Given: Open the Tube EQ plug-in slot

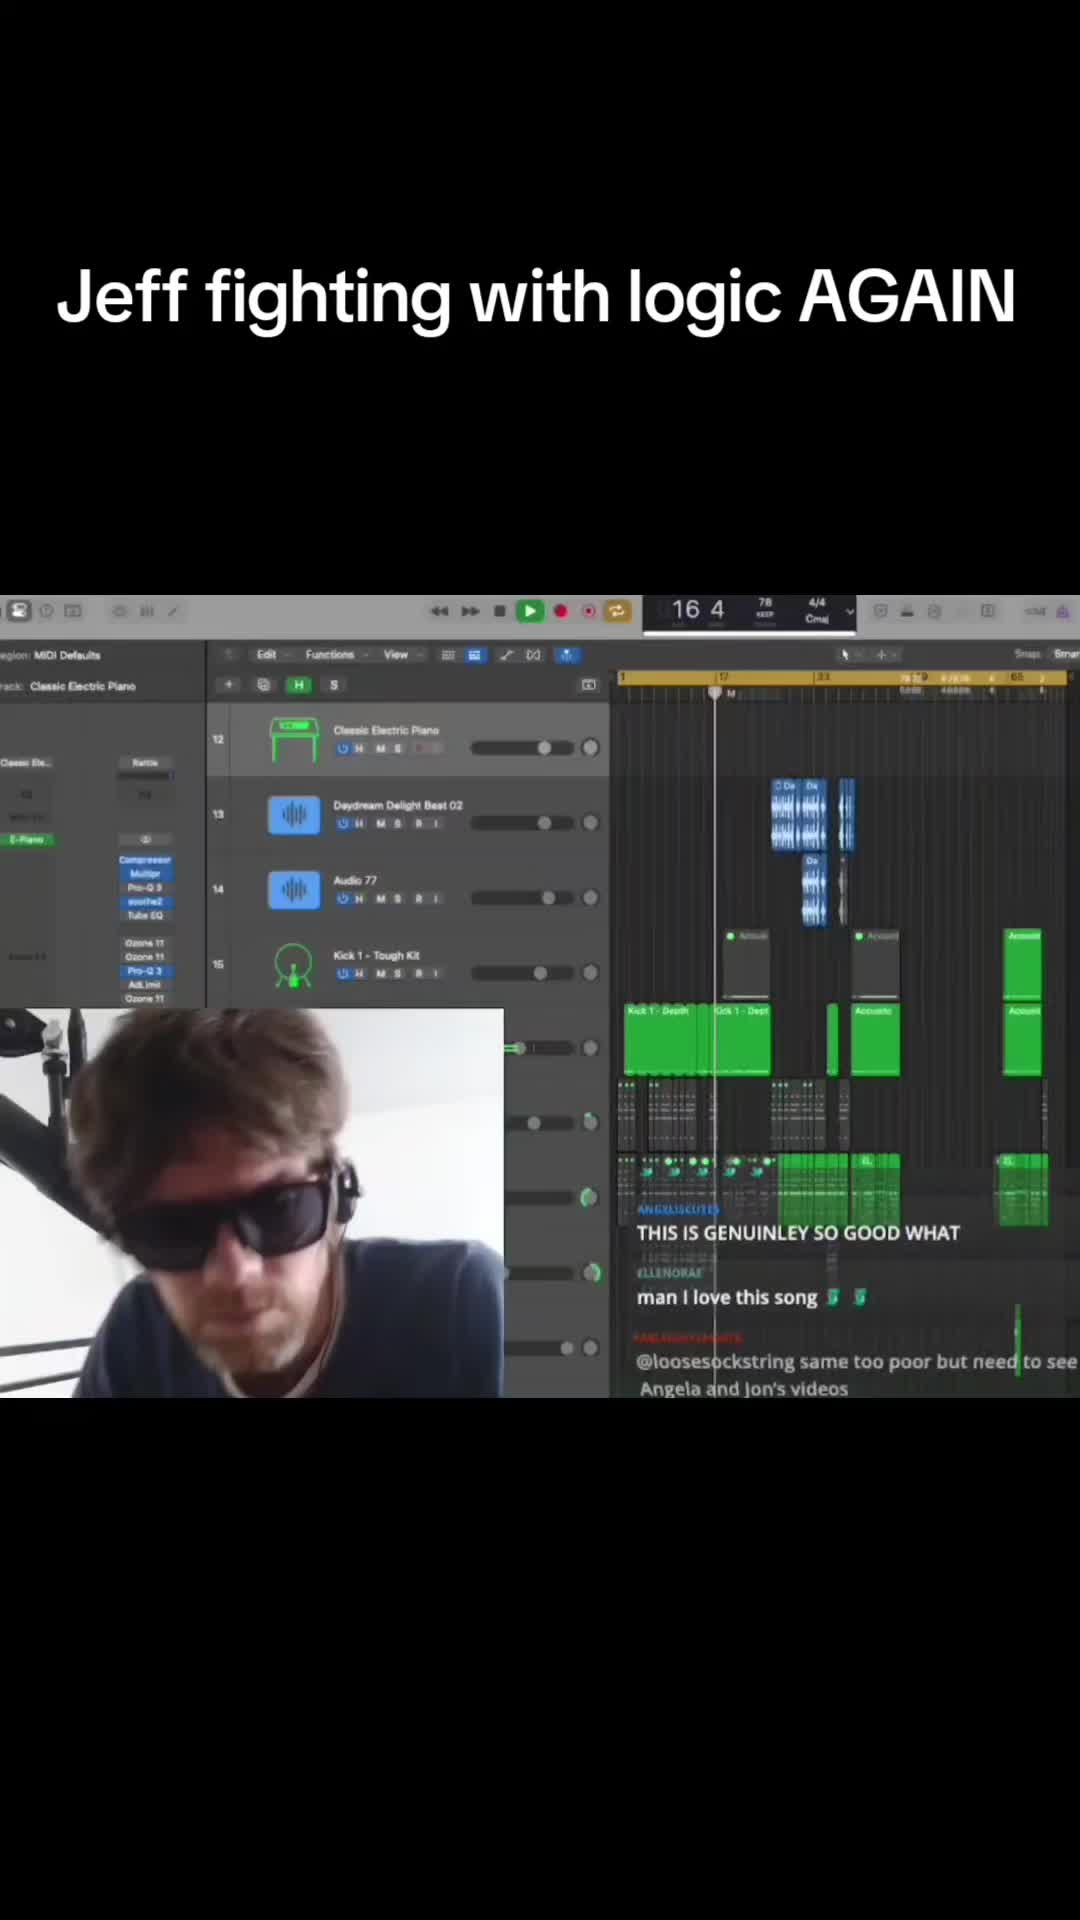Looking at the screenshot, I should click(x=145, y=916).
